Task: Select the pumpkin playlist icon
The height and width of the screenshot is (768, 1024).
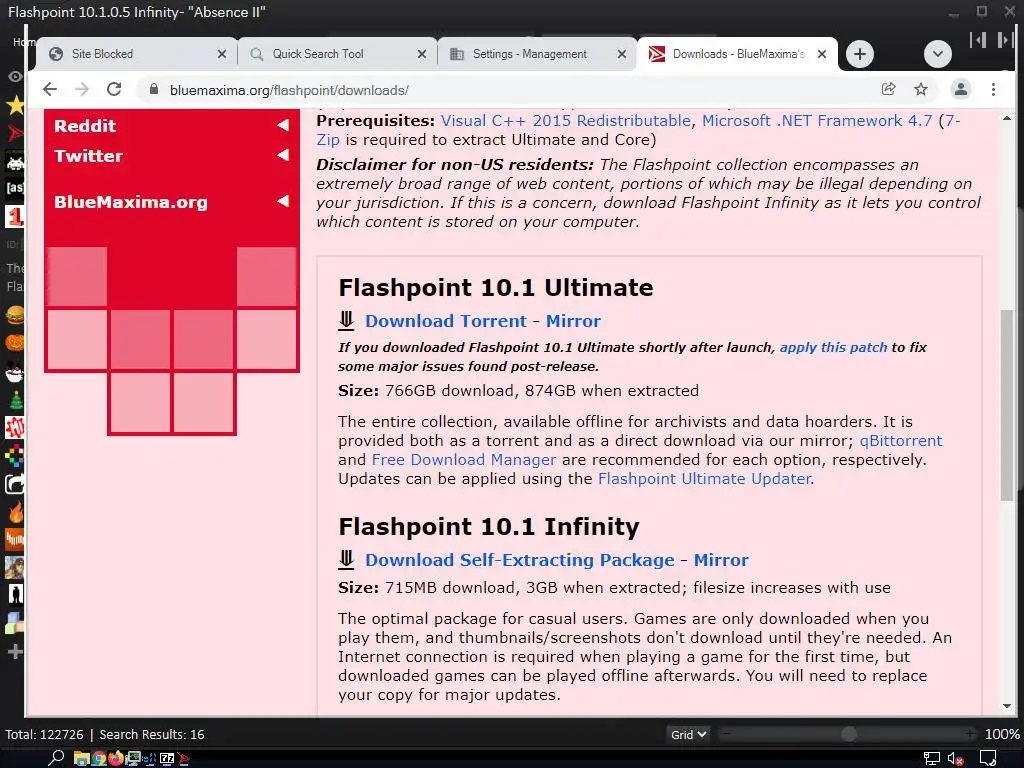Action: pos(14,343)
